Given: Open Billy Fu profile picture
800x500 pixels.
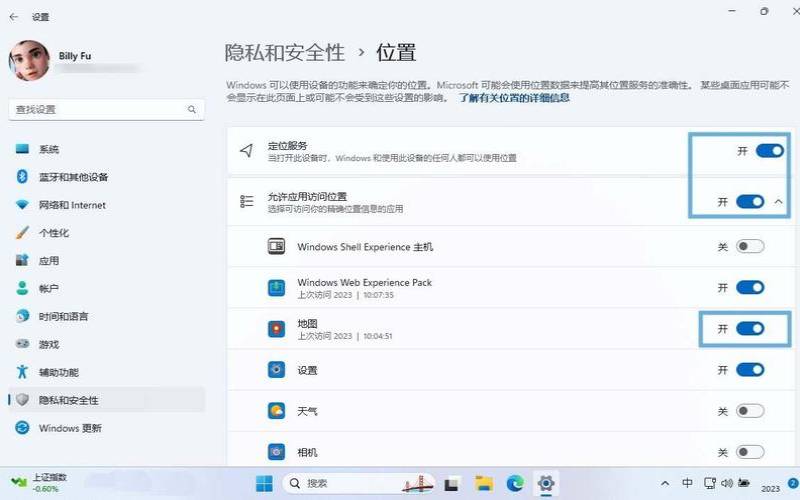Looking at the screenshot, I should (x=29, y=61).
